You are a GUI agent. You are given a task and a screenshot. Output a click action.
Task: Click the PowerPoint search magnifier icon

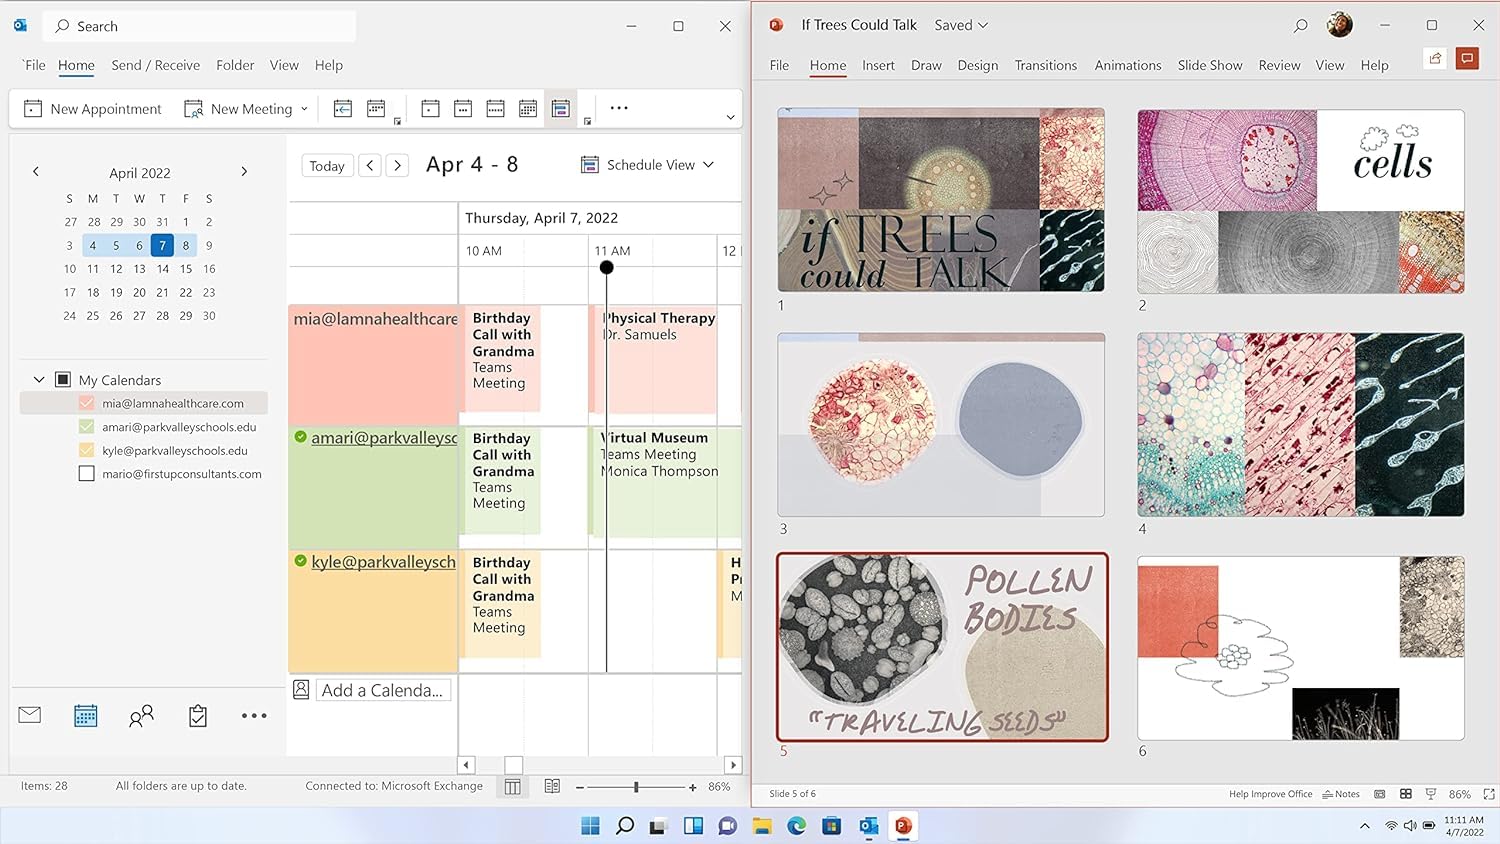[1300, 26]
